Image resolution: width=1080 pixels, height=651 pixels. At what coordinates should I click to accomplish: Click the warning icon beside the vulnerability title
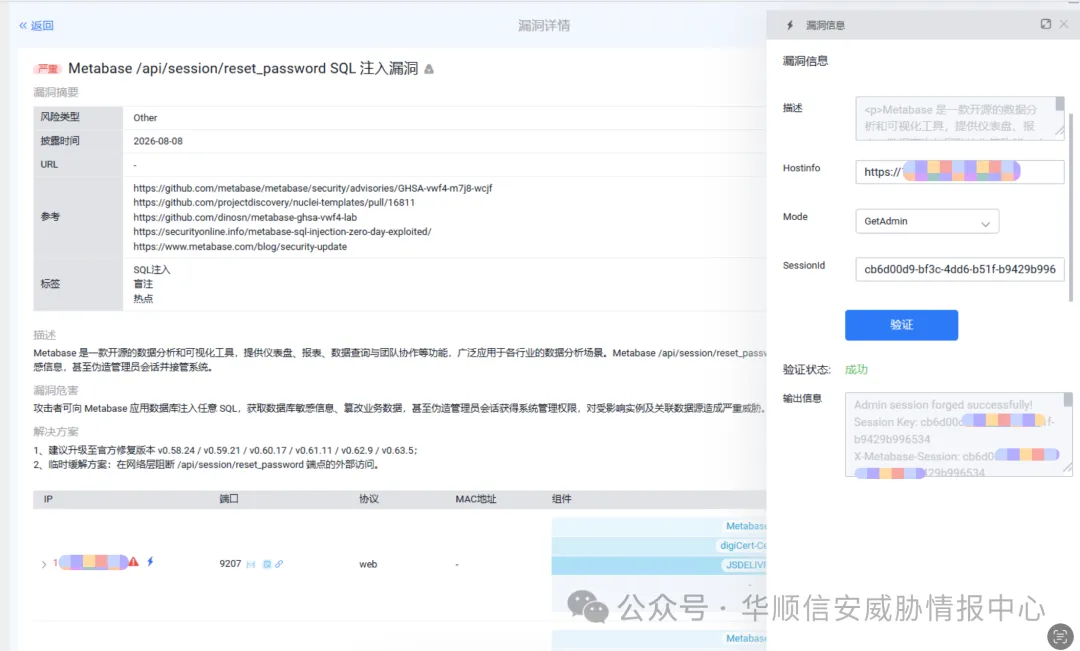[428, 69]
